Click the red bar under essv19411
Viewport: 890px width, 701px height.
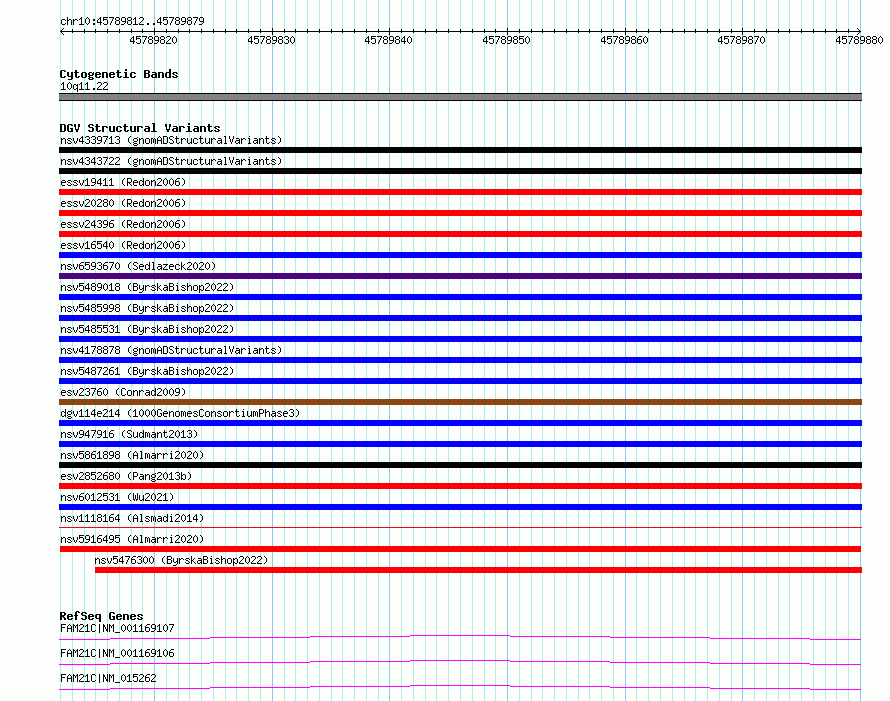pos(460,192)
